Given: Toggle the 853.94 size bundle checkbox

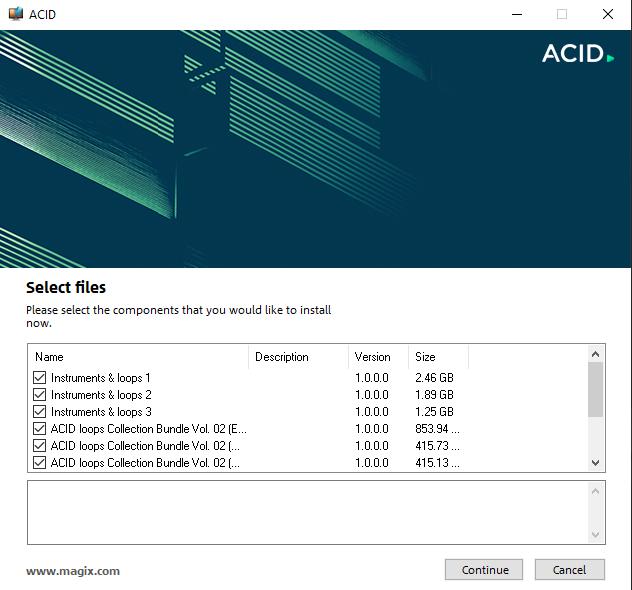Looking at the screenshot, I should pyautogui.click(x=40, y=428).
